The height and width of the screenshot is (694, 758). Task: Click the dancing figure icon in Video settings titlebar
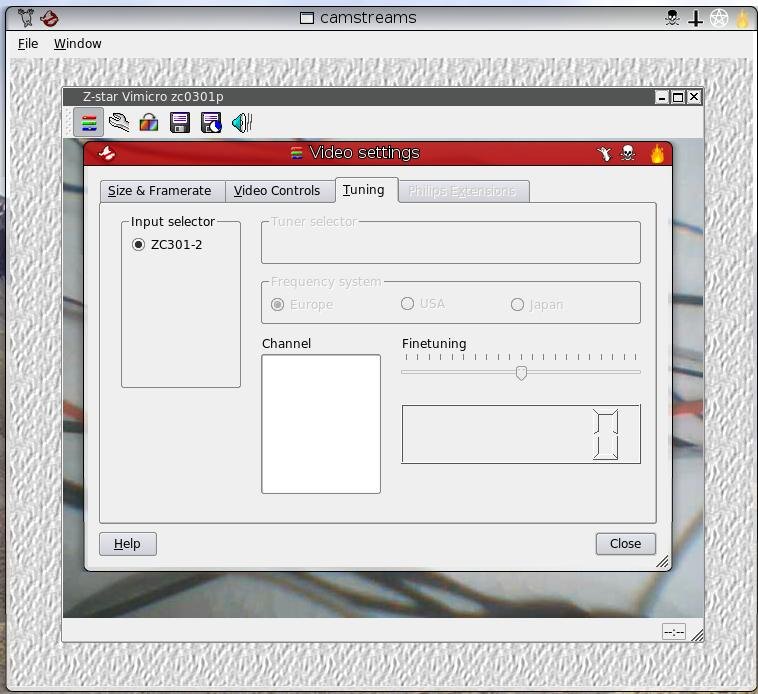click(x=604, y=154)
